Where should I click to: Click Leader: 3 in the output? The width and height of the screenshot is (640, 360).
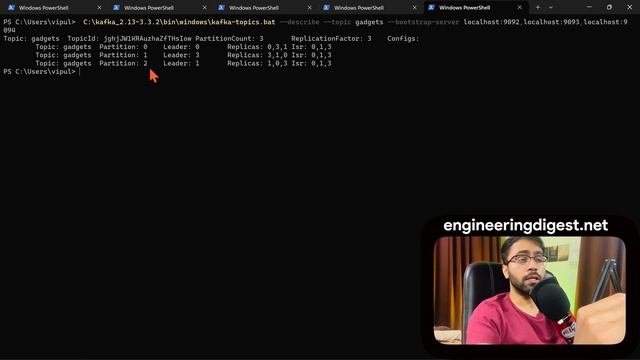pos(181,55)
